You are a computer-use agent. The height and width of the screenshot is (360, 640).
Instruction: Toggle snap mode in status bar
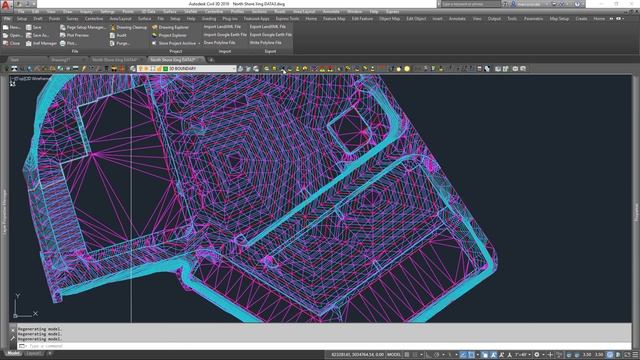pyautogui.click(x=416, y=355)
